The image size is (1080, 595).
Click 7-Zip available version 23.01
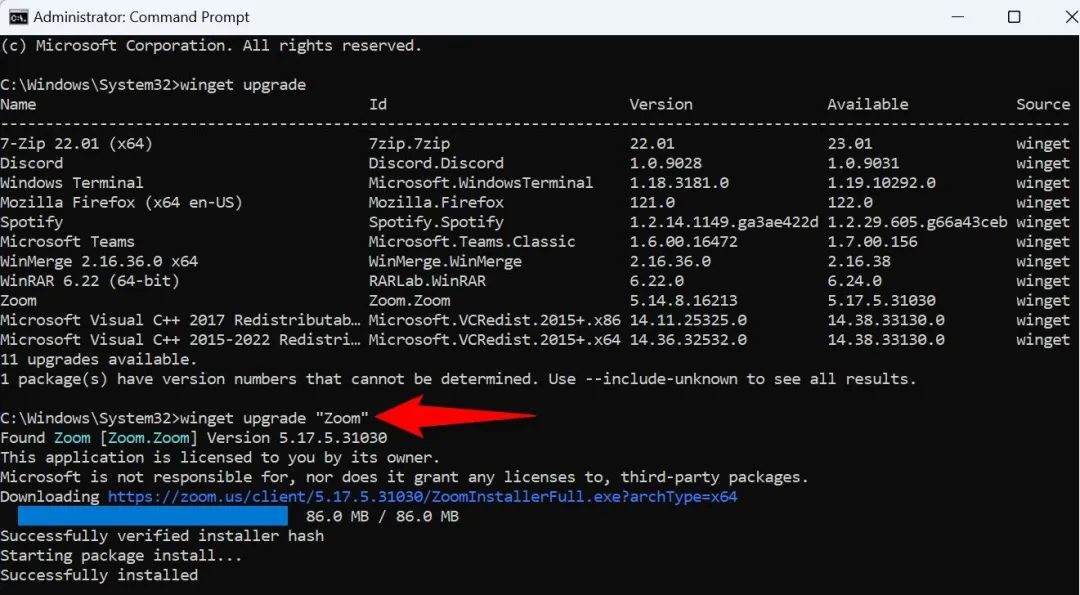pos(850,144)
